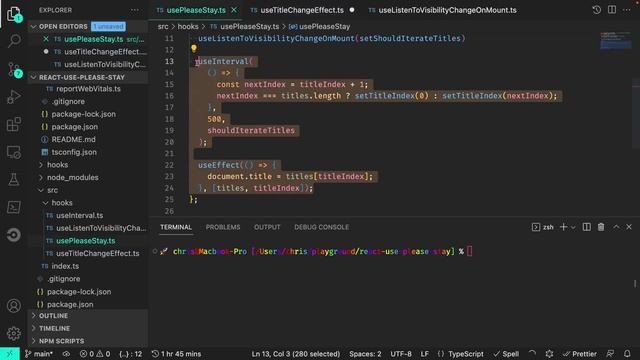640x360 pixels.
Task: Open the Accounts menu icon
Action: pyautogui.click(x=14, y=306)
